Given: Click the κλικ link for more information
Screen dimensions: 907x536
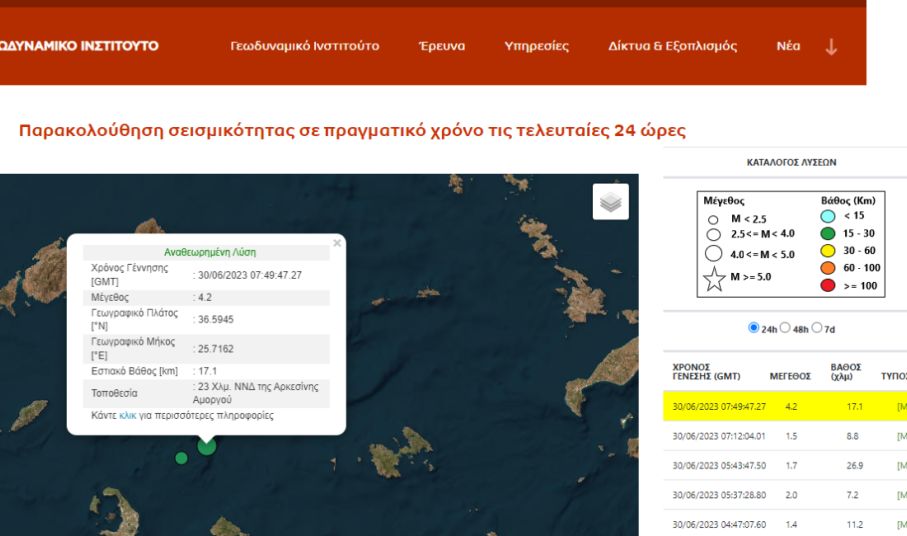Looking at the screenshot, I should click(x=127, y=415).
